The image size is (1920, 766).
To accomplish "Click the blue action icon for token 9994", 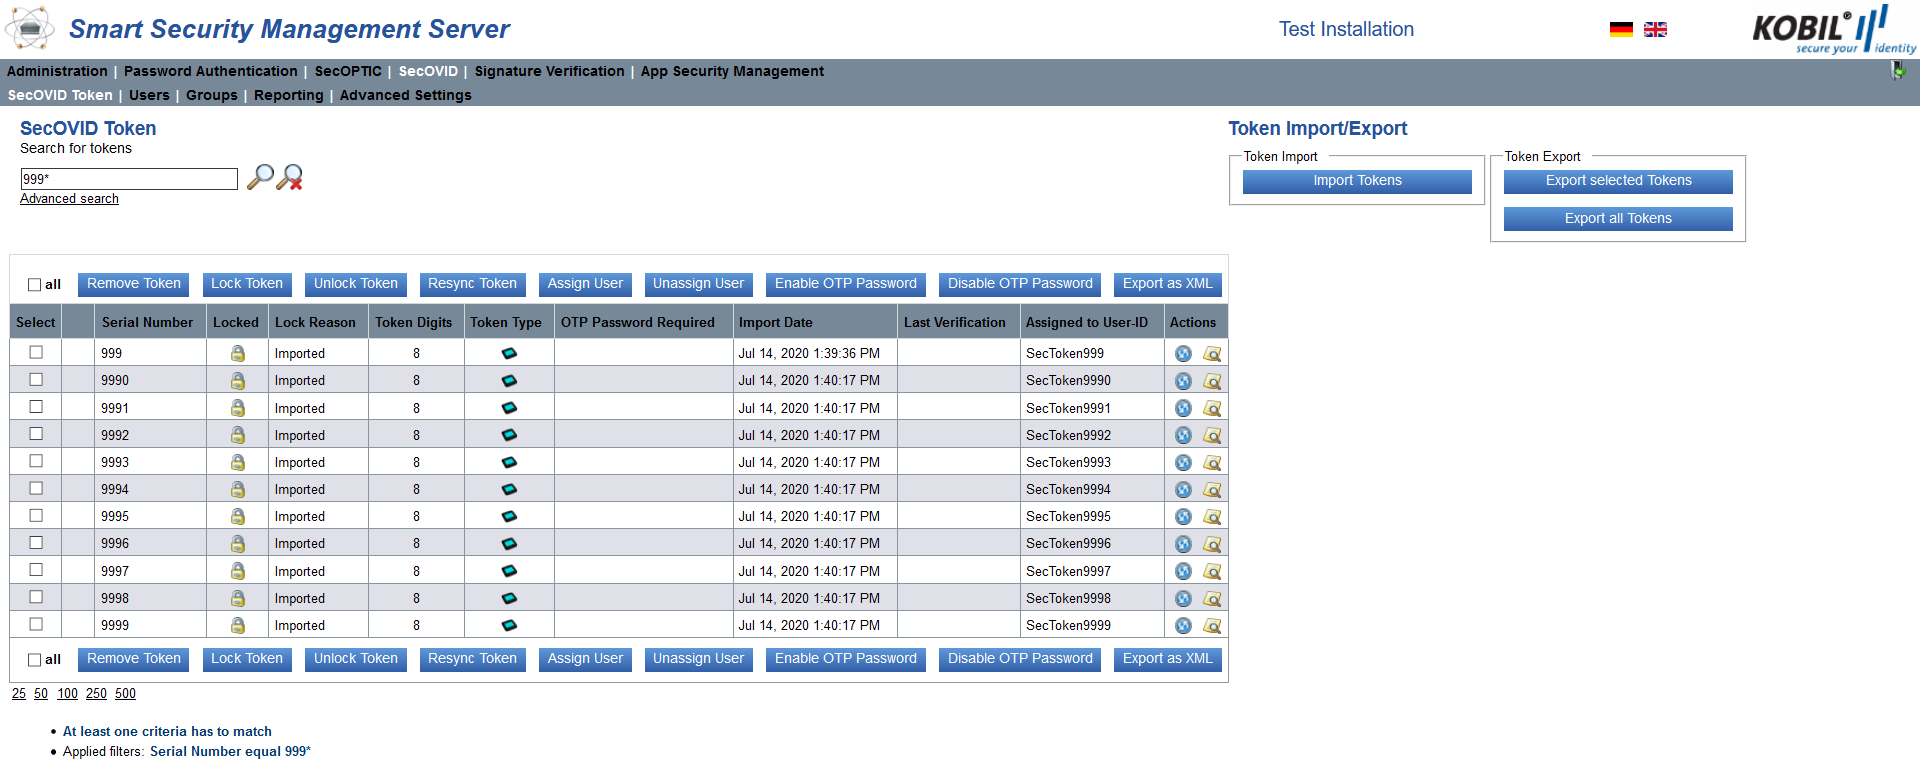I will pos(1183,490).
